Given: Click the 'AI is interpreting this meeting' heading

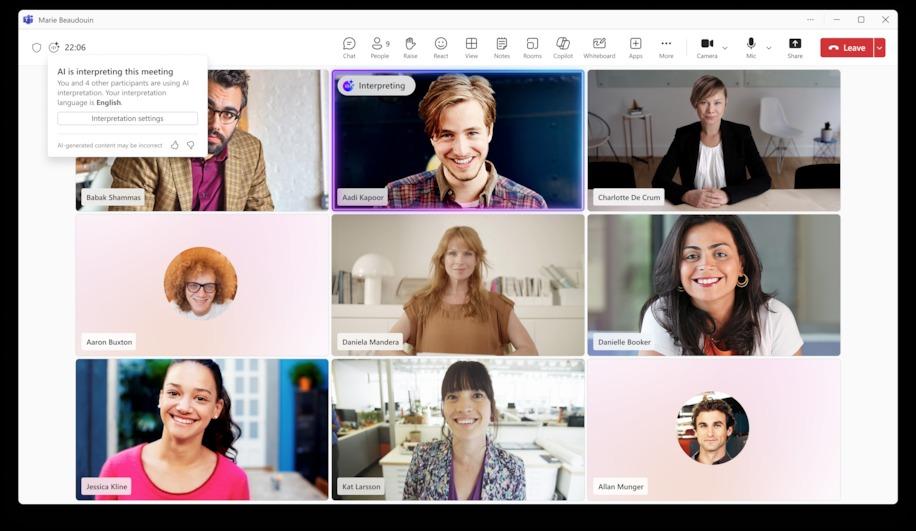Looking at the screenshot, I should tap(115, 71).
